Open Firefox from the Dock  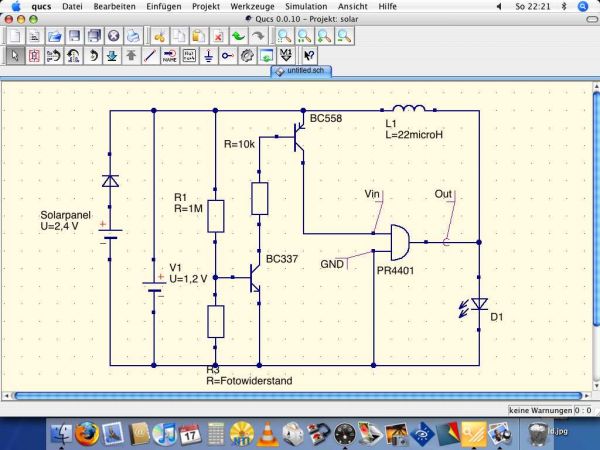(x=85, y=433)
